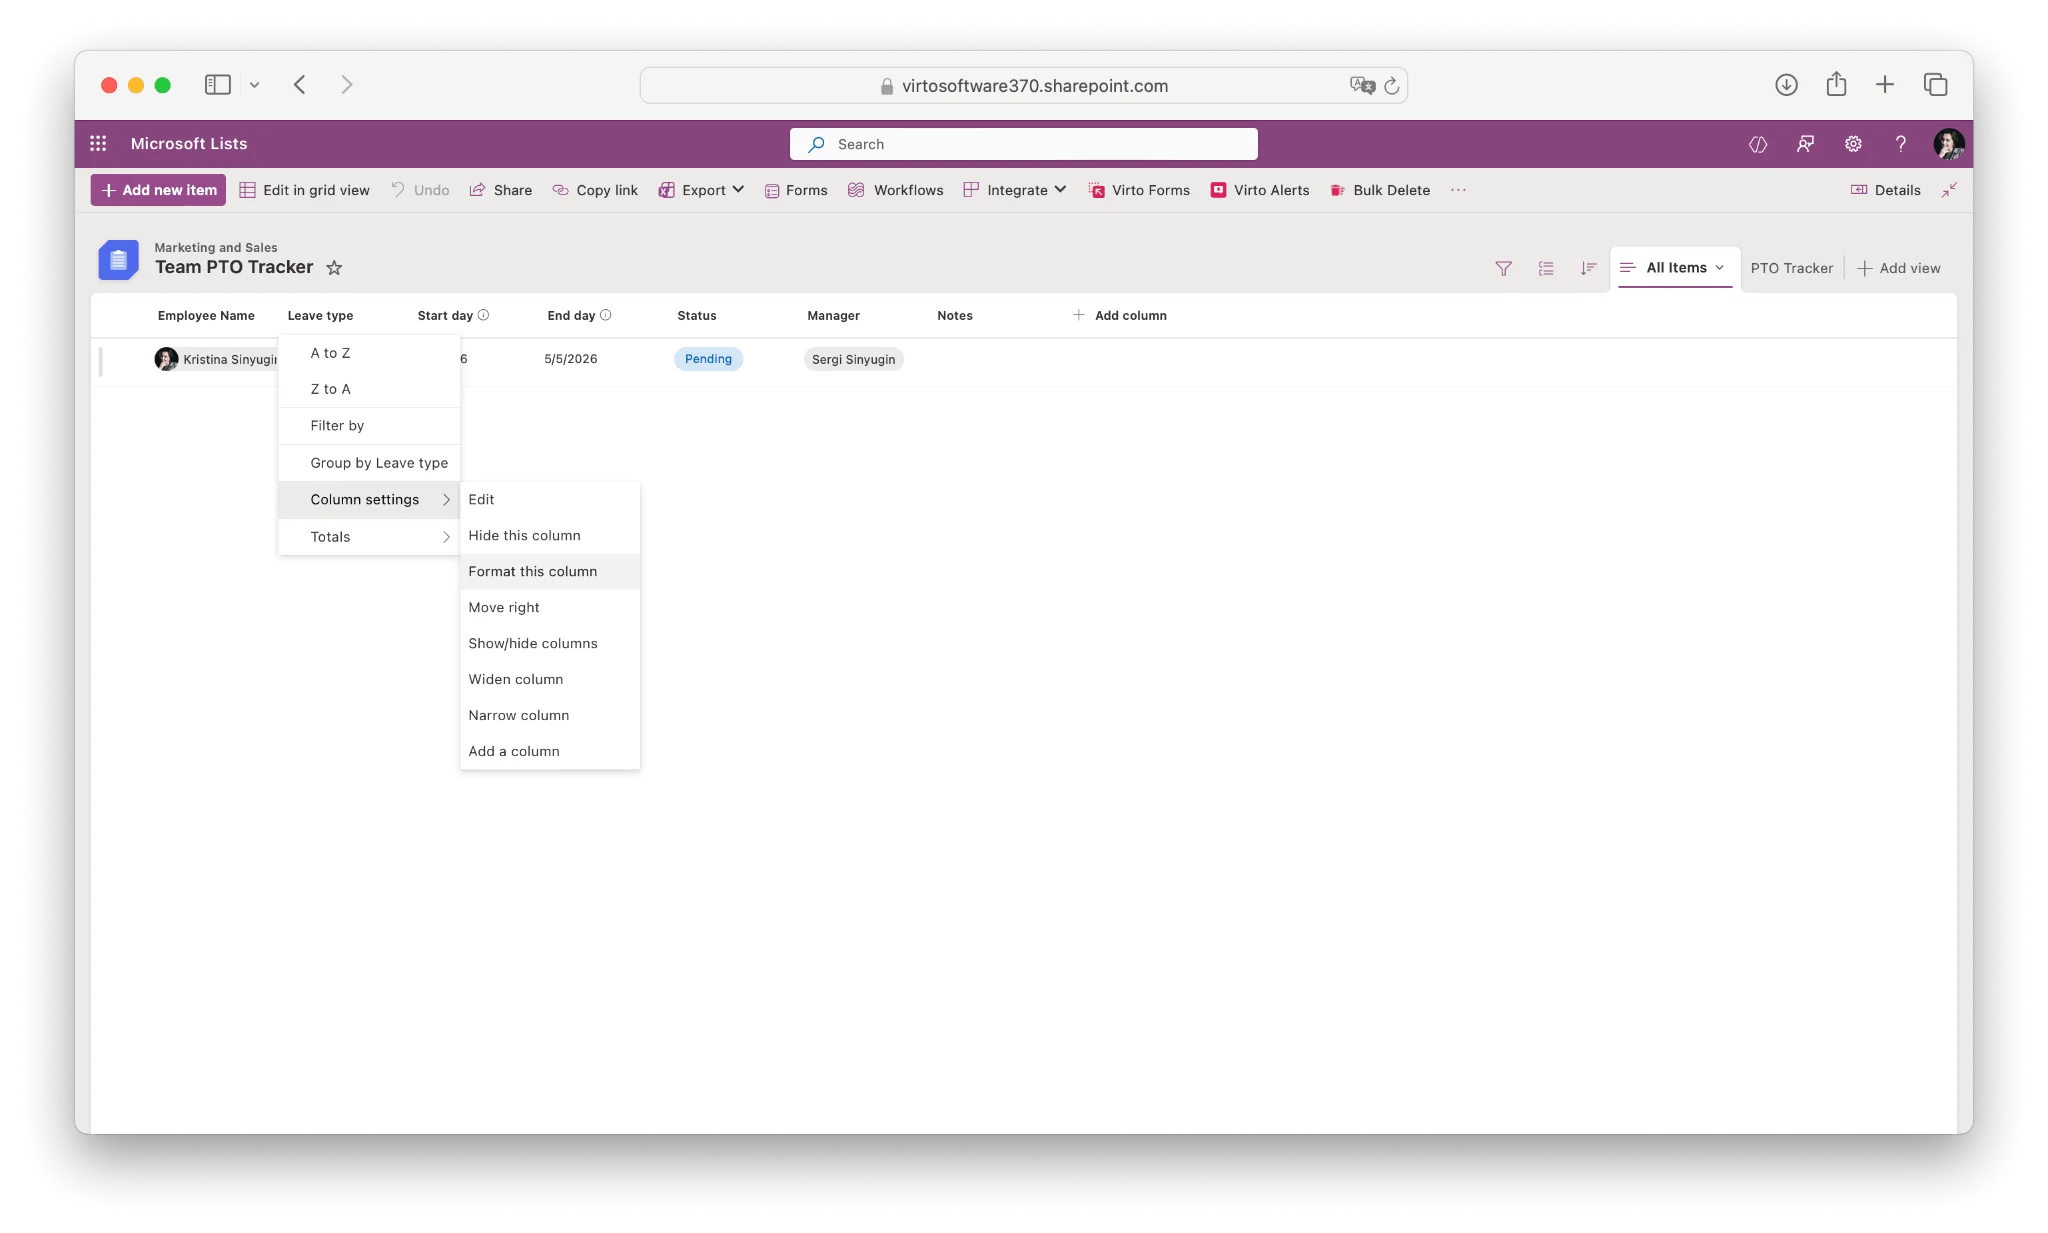Expand the Column settings submenu
The width and height of the screenshot is (2048, 1233).
369,500
